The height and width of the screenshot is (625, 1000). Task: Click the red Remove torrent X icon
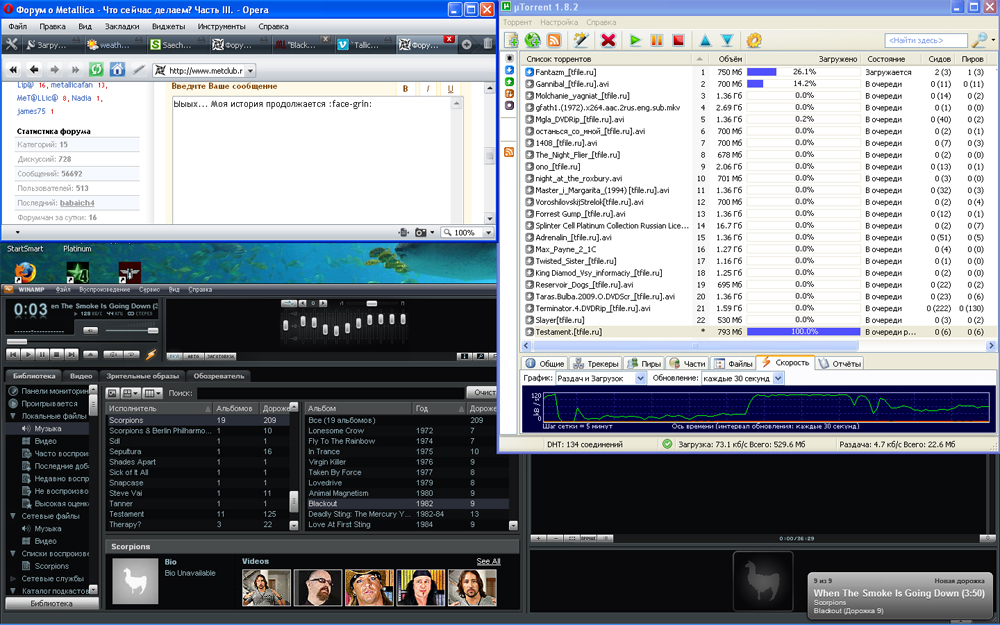coord(607,40)
